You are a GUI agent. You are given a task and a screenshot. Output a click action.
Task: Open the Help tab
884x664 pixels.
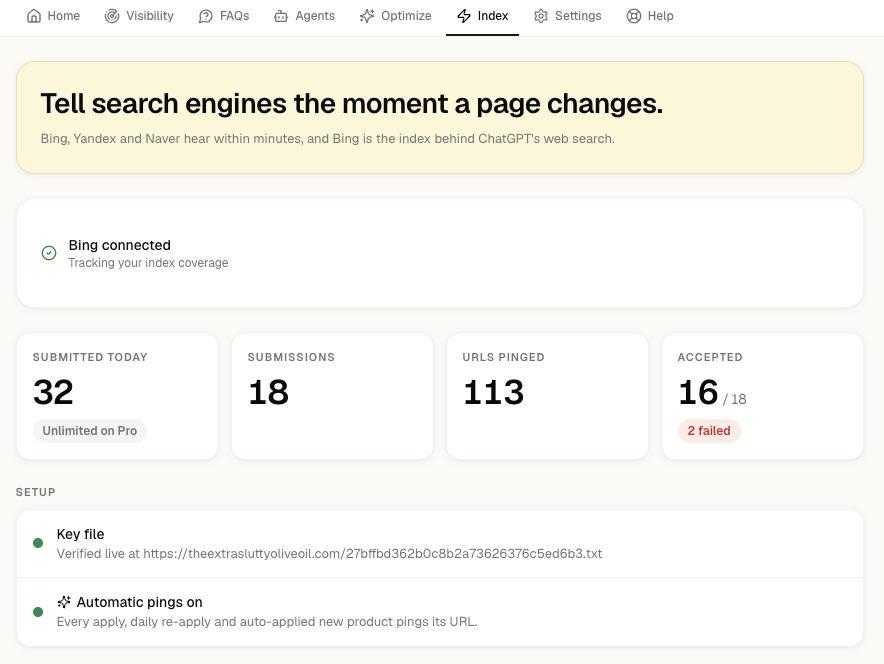pos(650,16)
